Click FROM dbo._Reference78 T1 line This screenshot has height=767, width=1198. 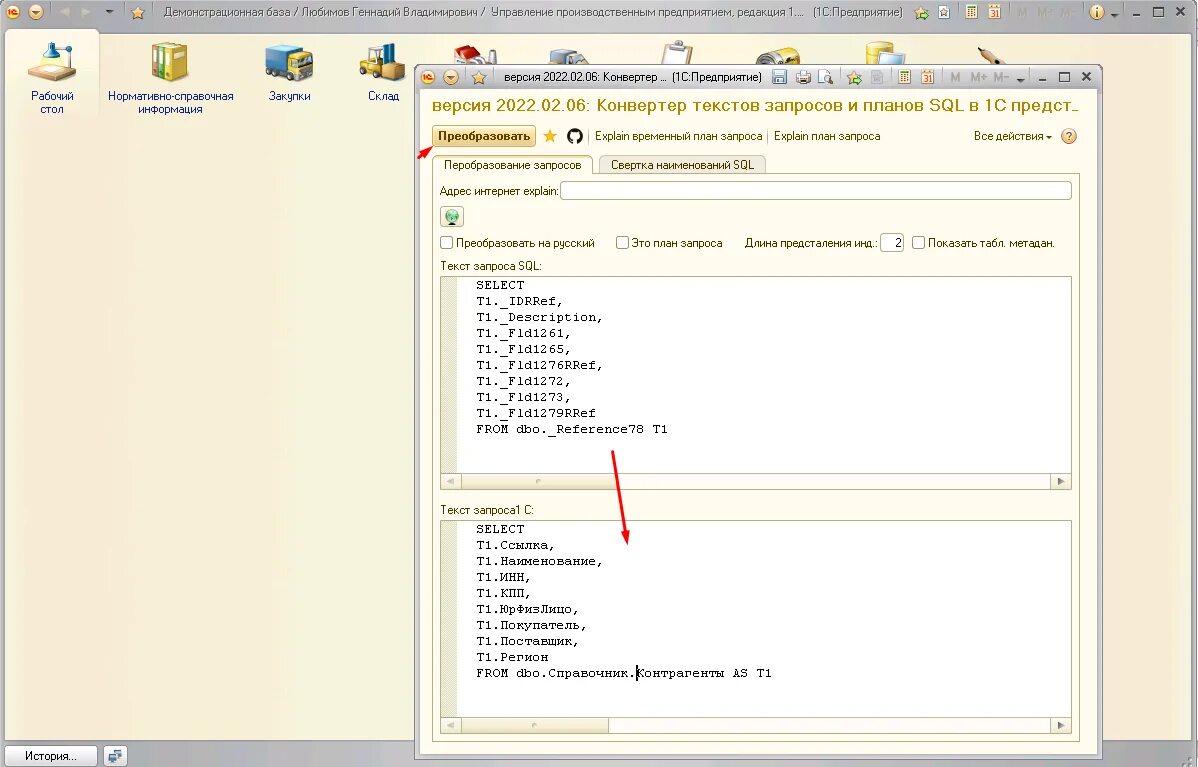click(571, 429)
